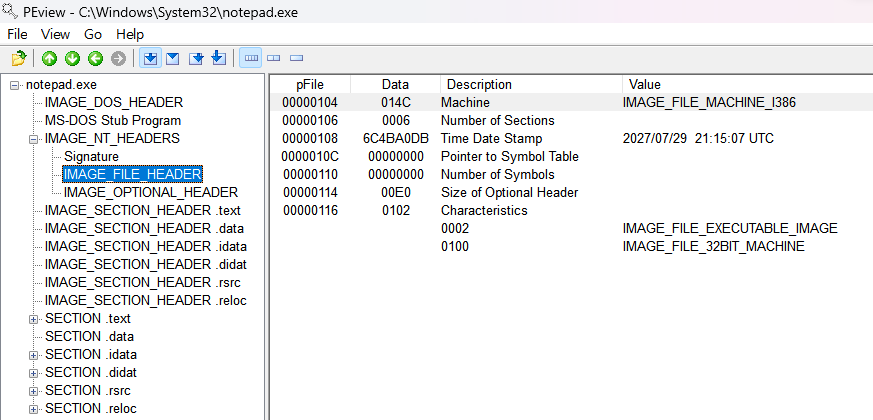Select IMAGE_DOS_HEADER in the tree
Image resolution: width=873 pixels, height=420 pixels.
point(114,102)
